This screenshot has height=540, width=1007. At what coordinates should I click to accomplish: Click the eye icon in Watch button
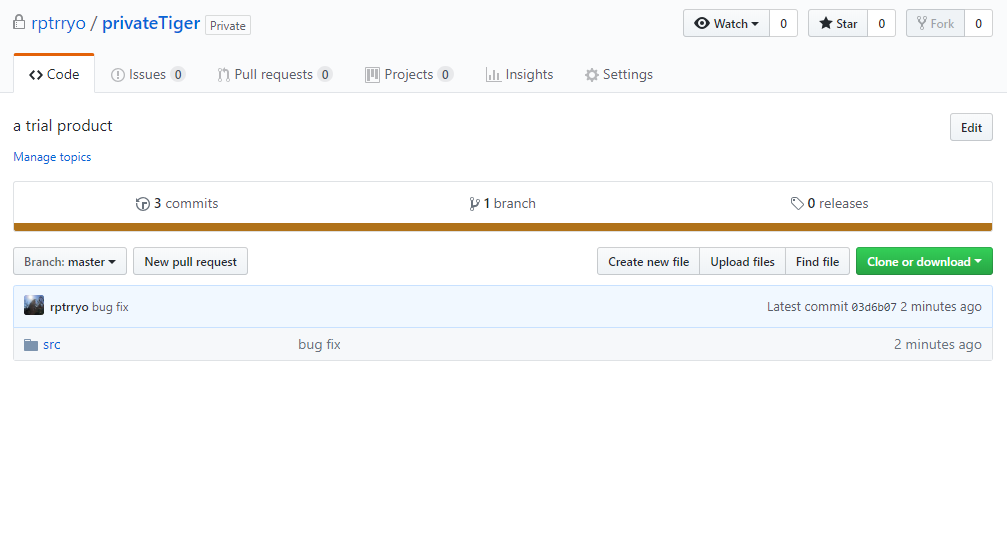click(x=702, y=24)
